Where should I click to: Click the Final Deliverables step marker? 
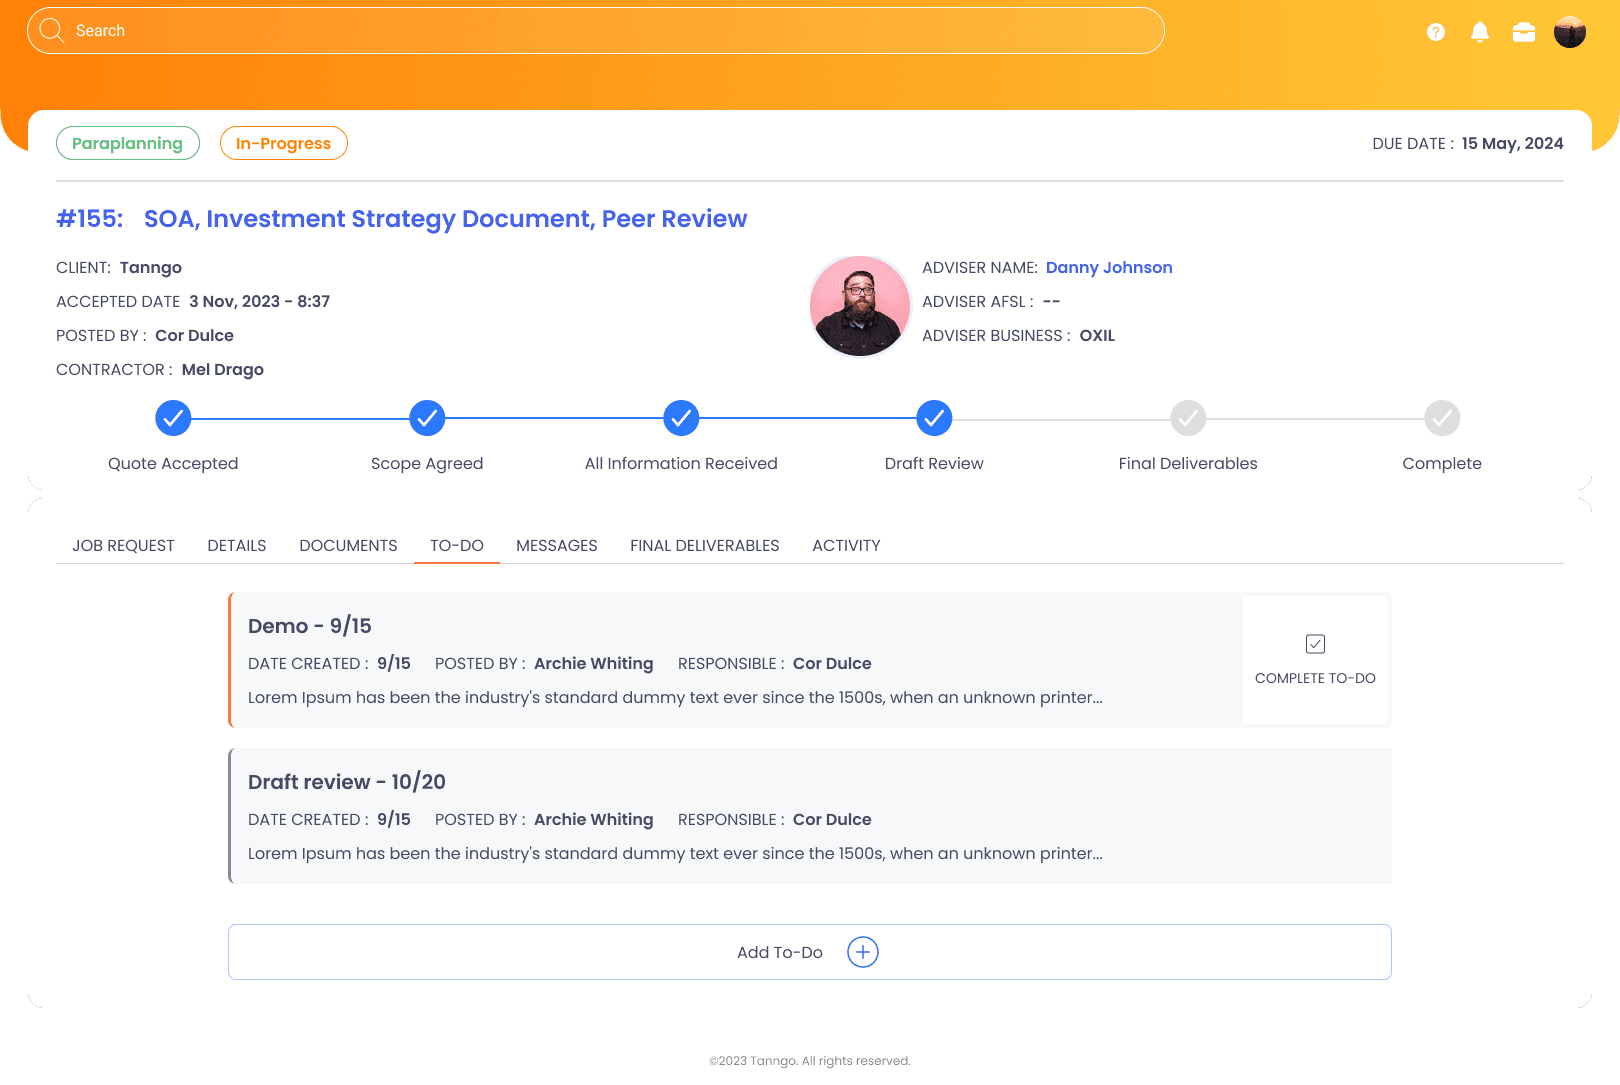pyautogui.click(x=1188, y=418)
